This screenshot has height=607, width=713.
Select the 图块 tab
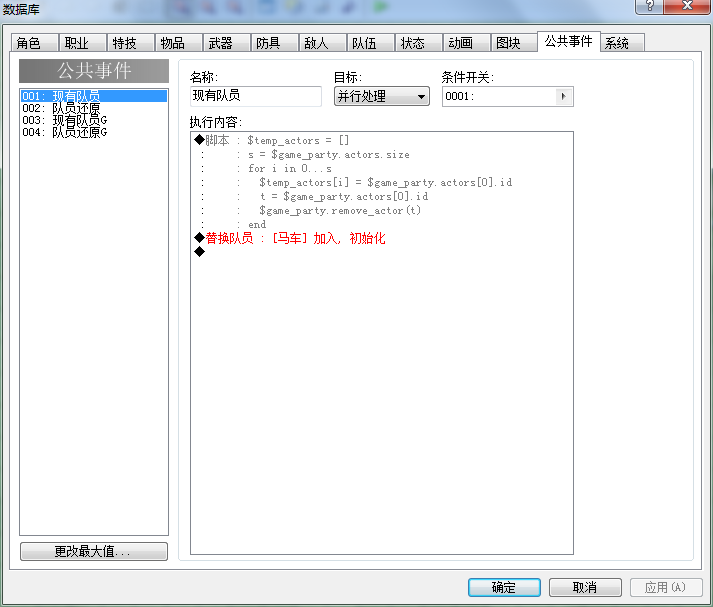point(515,43)
